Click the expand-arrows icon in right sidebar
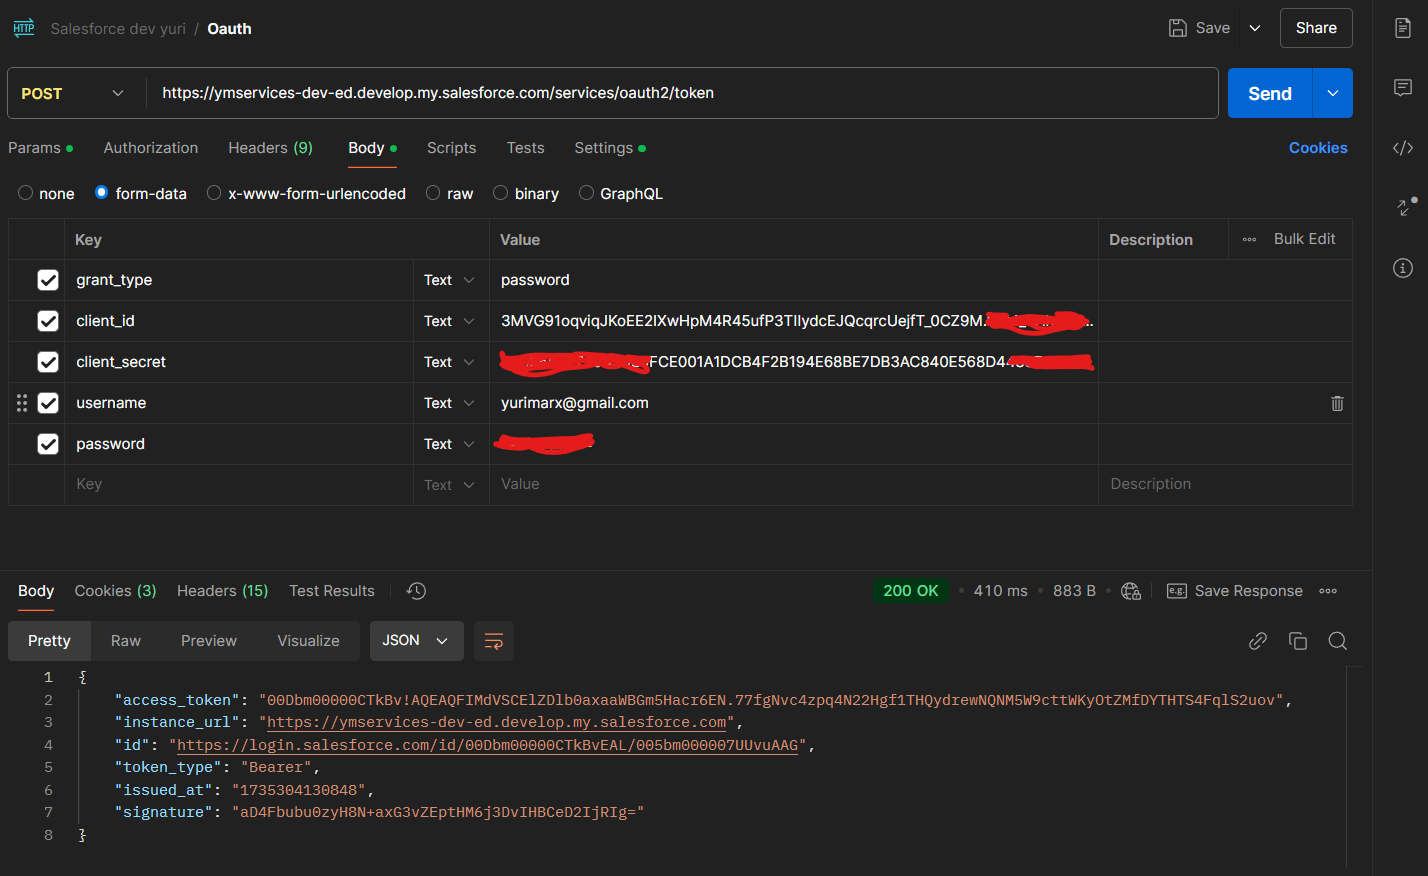Screen dimensions: 1428x876 click(x=1406, y=206)
